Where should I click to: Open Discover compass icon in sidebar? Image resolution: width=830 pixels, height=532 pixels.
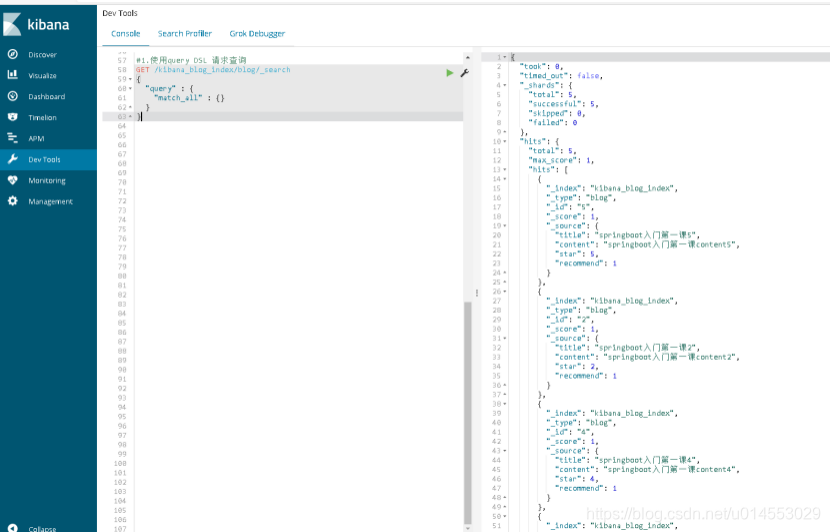tap(13, 54)
